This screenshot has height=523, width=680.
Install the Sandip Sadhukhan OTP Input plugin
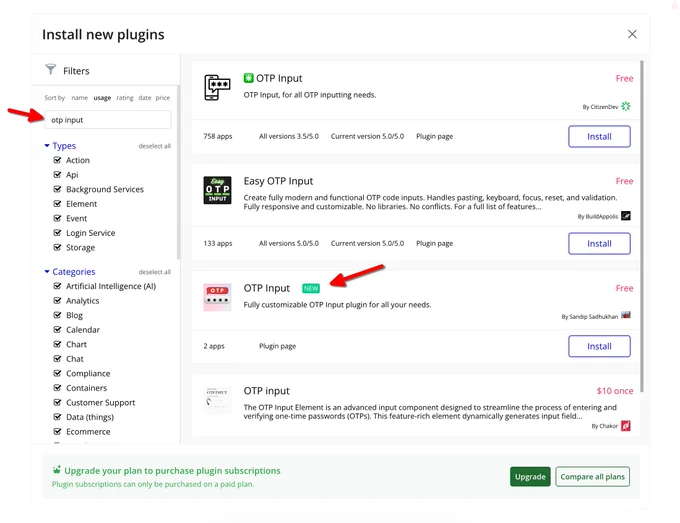click(x=599, y=346)
